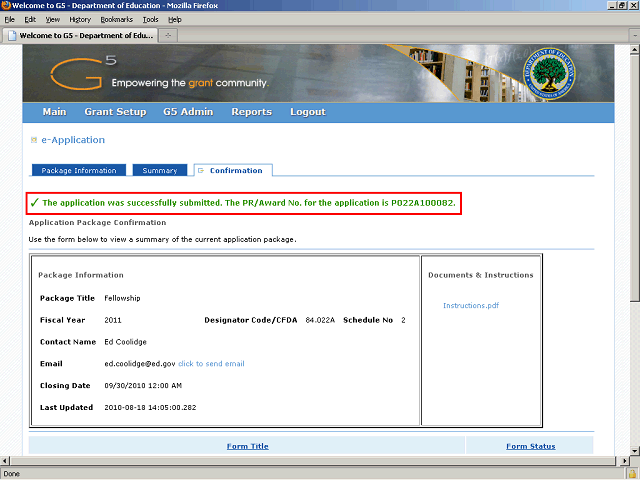The height and width of the screenshot is (480, 640).
Task: Click the small icon beside e-Application heading
Action: coord(34,140)
